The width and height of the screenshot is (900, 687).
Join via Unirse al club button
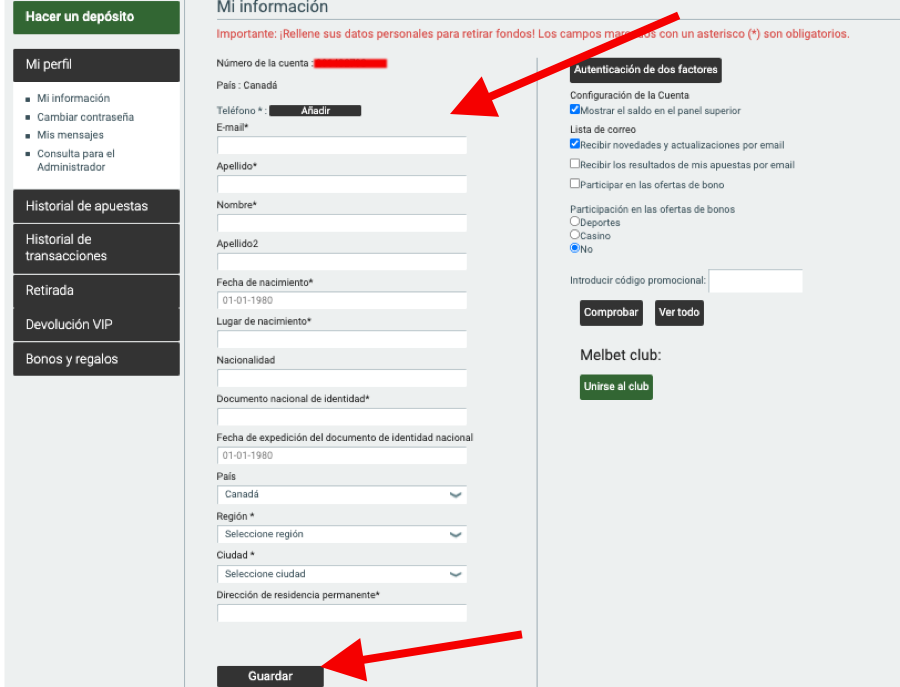click(x=616, y=387)
